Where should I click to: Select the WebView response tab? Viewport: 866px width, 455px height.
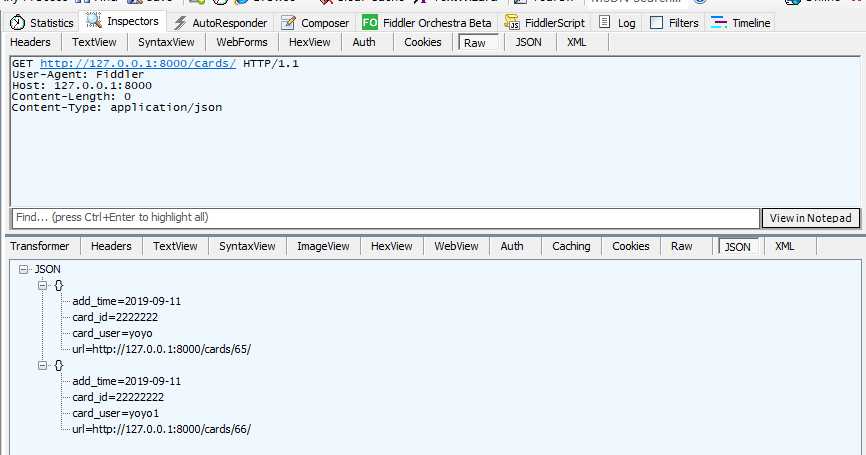point(456,246)
